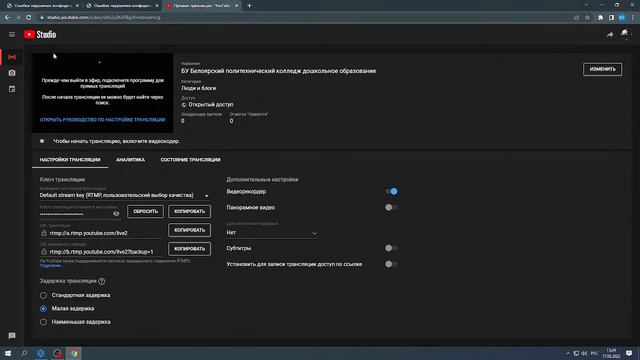Open the Webcam section in sidebar

[12, 73]
